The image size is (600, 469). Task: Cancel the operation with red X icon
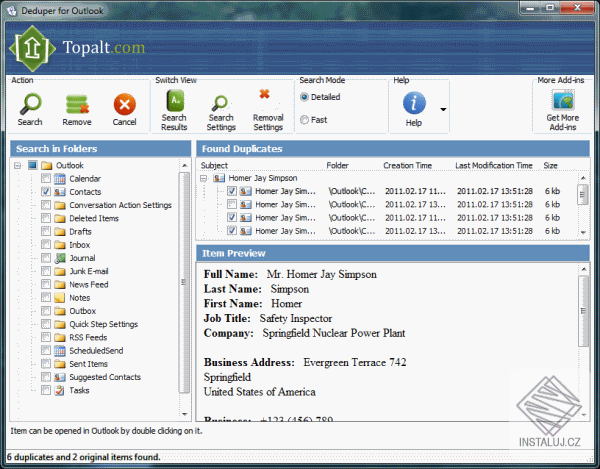[124, 104]
